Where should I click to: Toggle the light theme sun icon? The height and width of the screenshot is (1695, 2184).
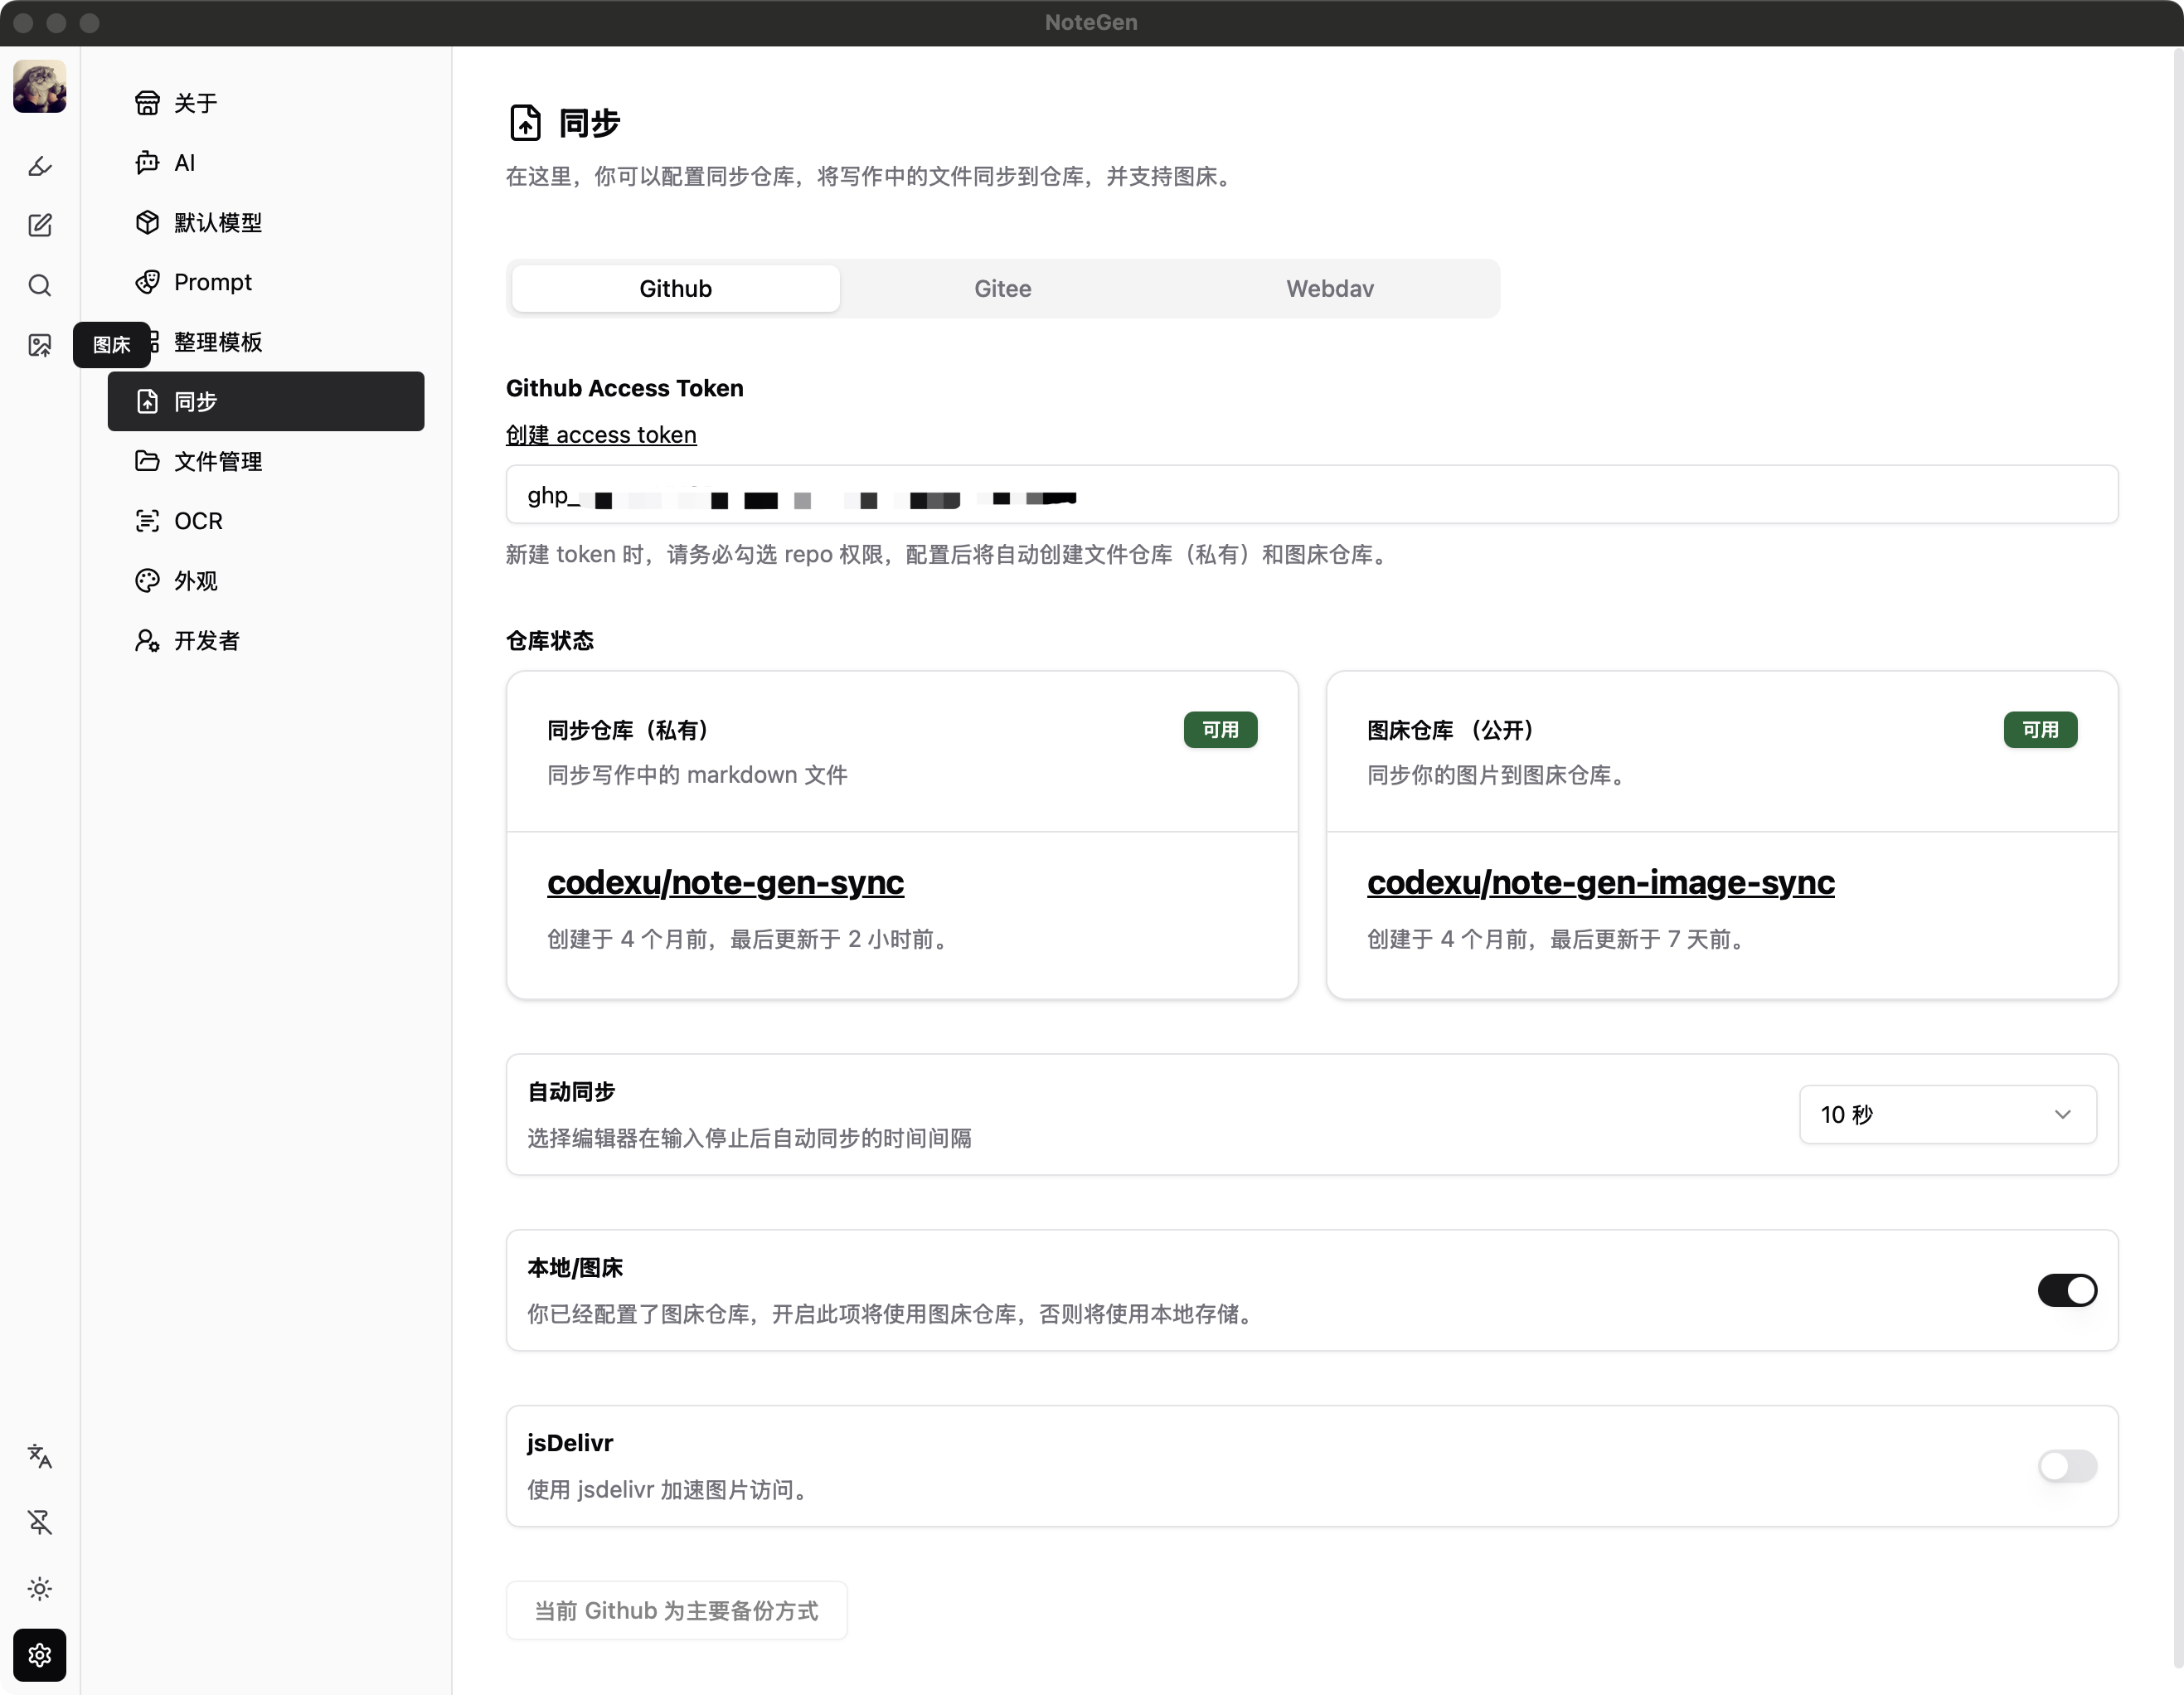[39, 1589]
